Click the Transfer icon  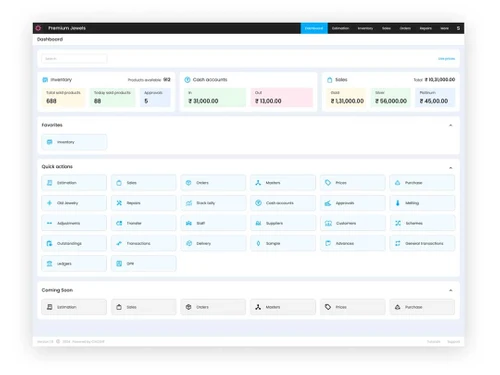pos(119,223)
